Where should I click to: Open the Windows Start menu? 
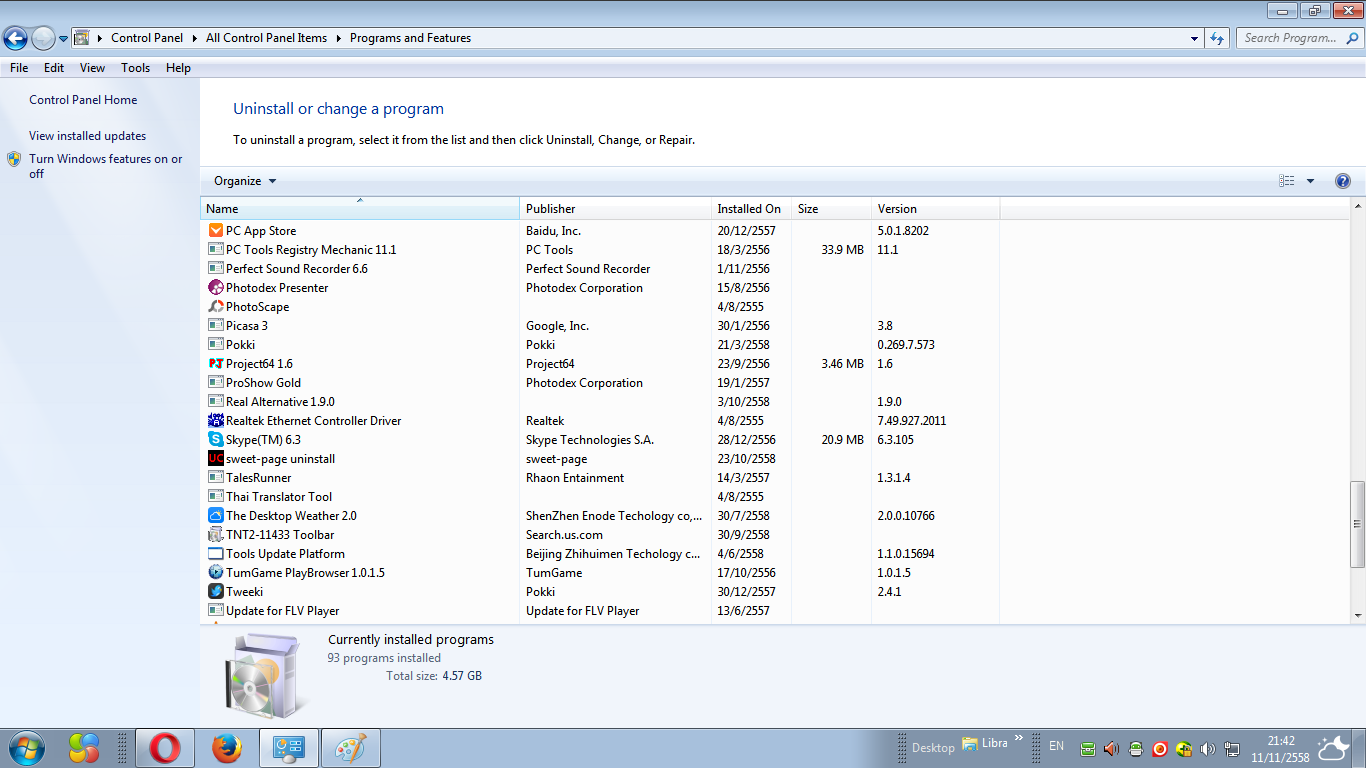pyautogui.click(x=25, y=748)
